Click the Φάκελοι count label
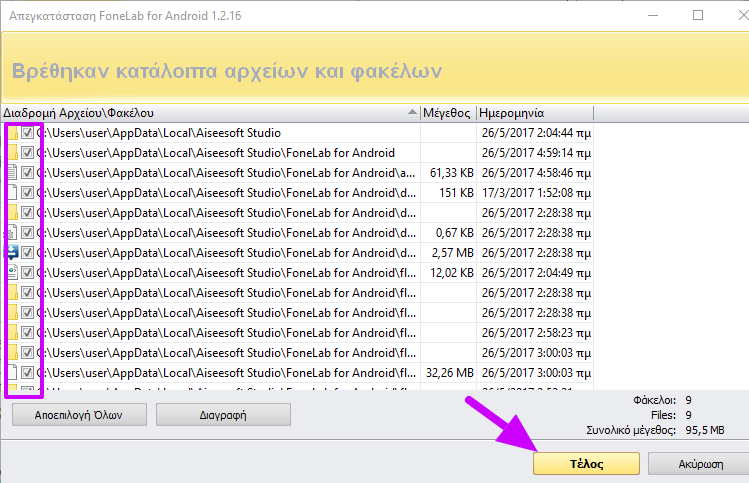 click(x=654, y=400)
